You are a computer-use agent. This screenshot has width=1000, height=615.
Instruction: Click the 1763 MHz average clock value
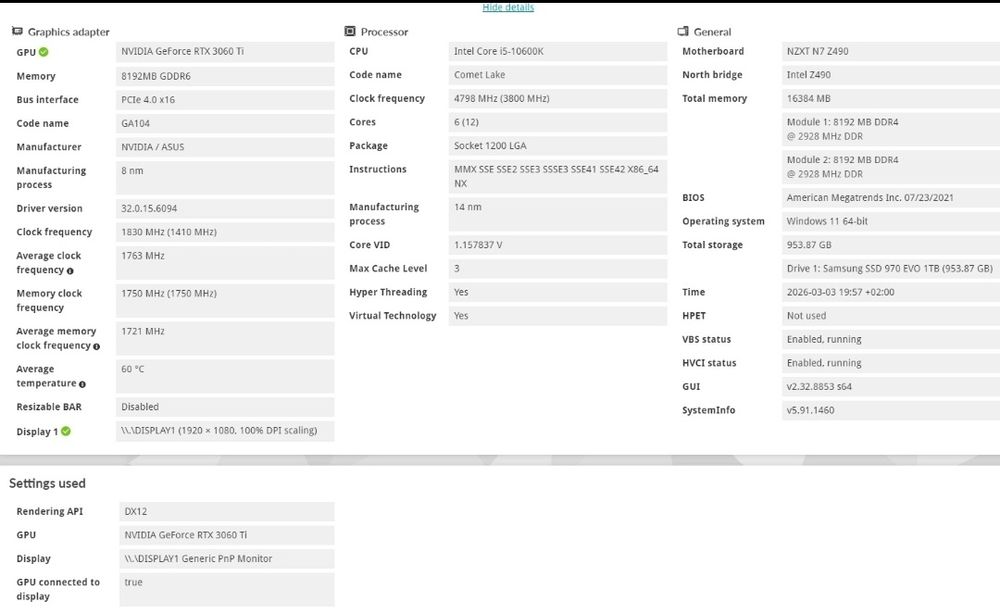225,262
